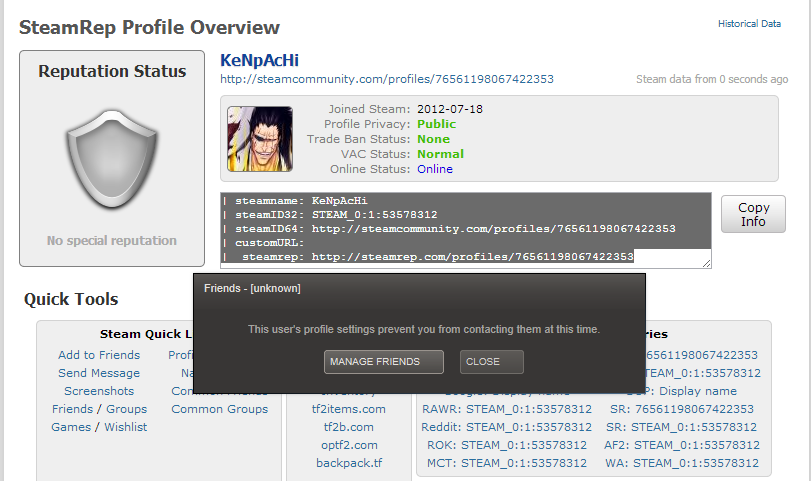Dismiss the Friends dialog with Close
The width and height of the screenshot is (811, 481).
[492, 362]
